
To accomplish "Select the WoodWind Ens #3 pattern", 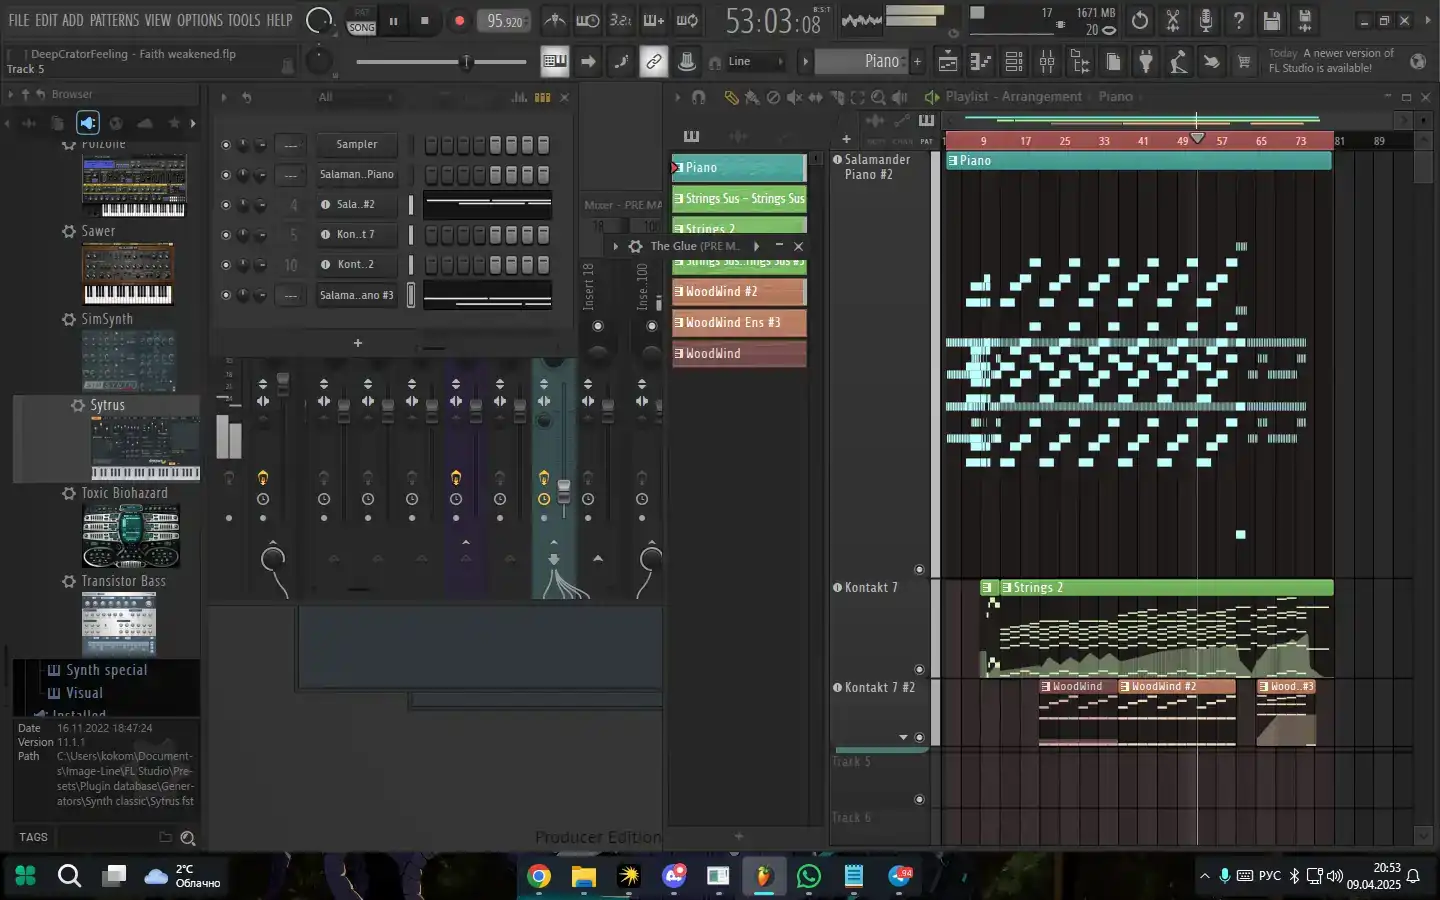I will coord(739,323).
